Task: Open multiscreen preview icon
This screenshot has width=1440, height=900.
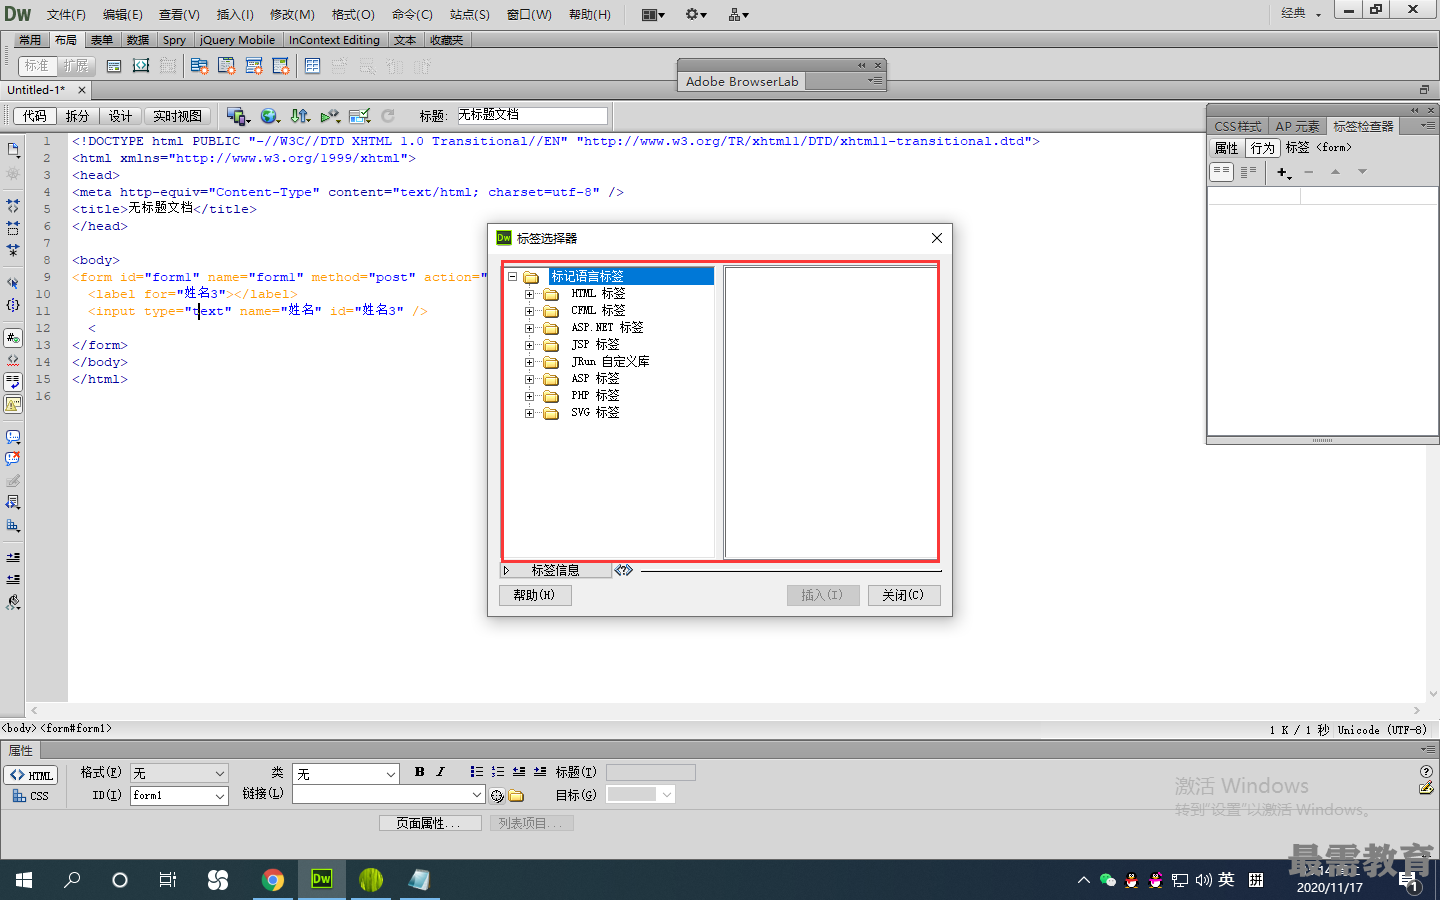Action: [237, 116]
